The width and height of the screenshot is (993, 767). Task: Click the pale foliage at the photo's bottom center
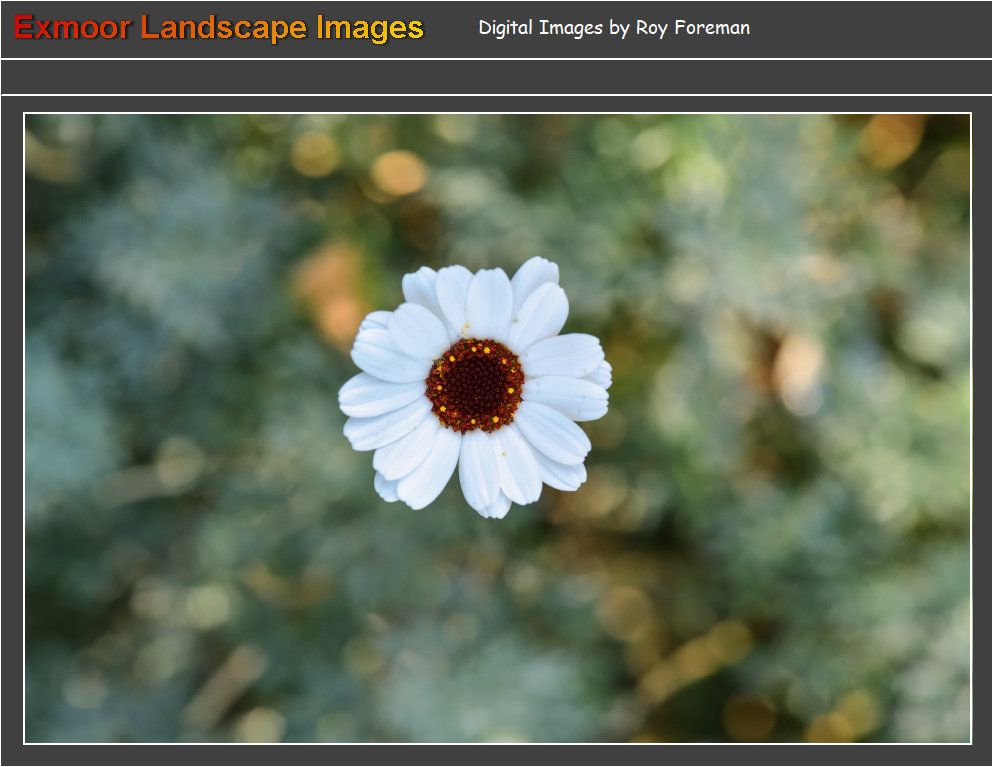point(480,680)
